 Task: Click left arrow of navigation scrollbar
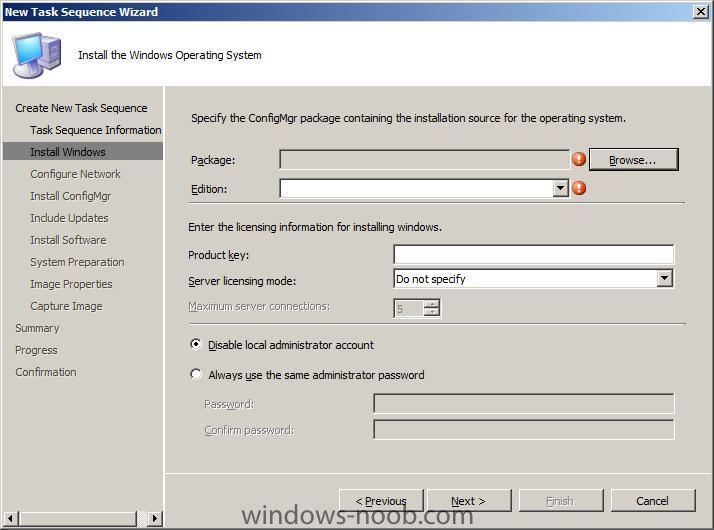[10, 518]
